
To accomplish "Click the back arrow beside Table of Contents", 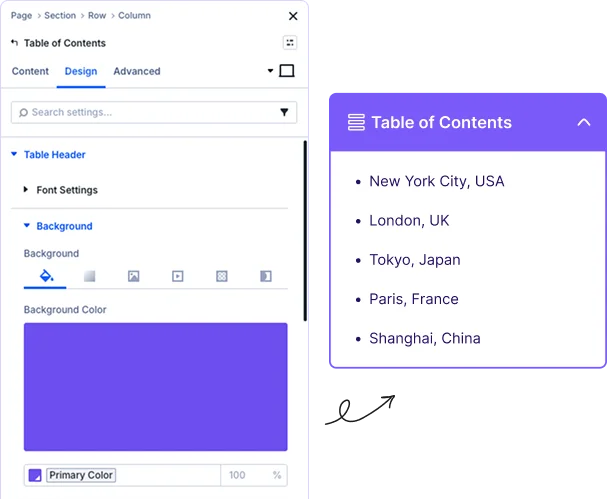I will coord(14,43).
